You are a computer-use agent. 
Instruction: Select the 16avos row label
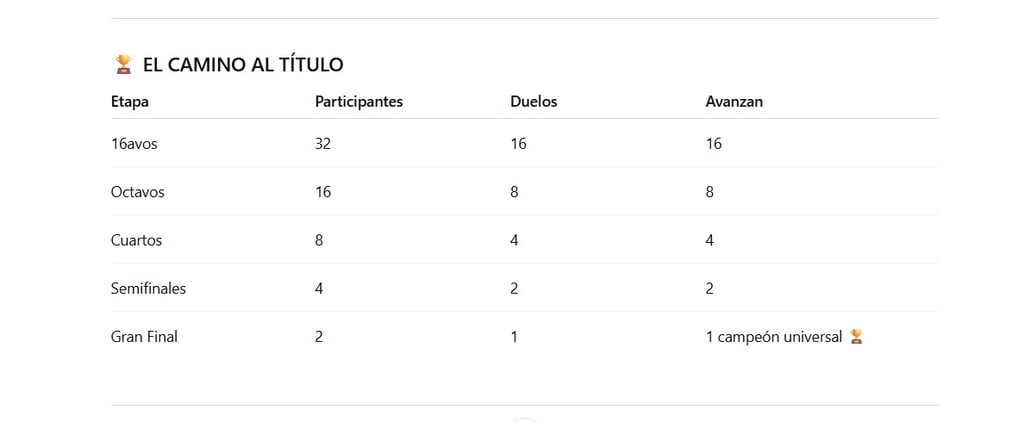click(134, 144)
